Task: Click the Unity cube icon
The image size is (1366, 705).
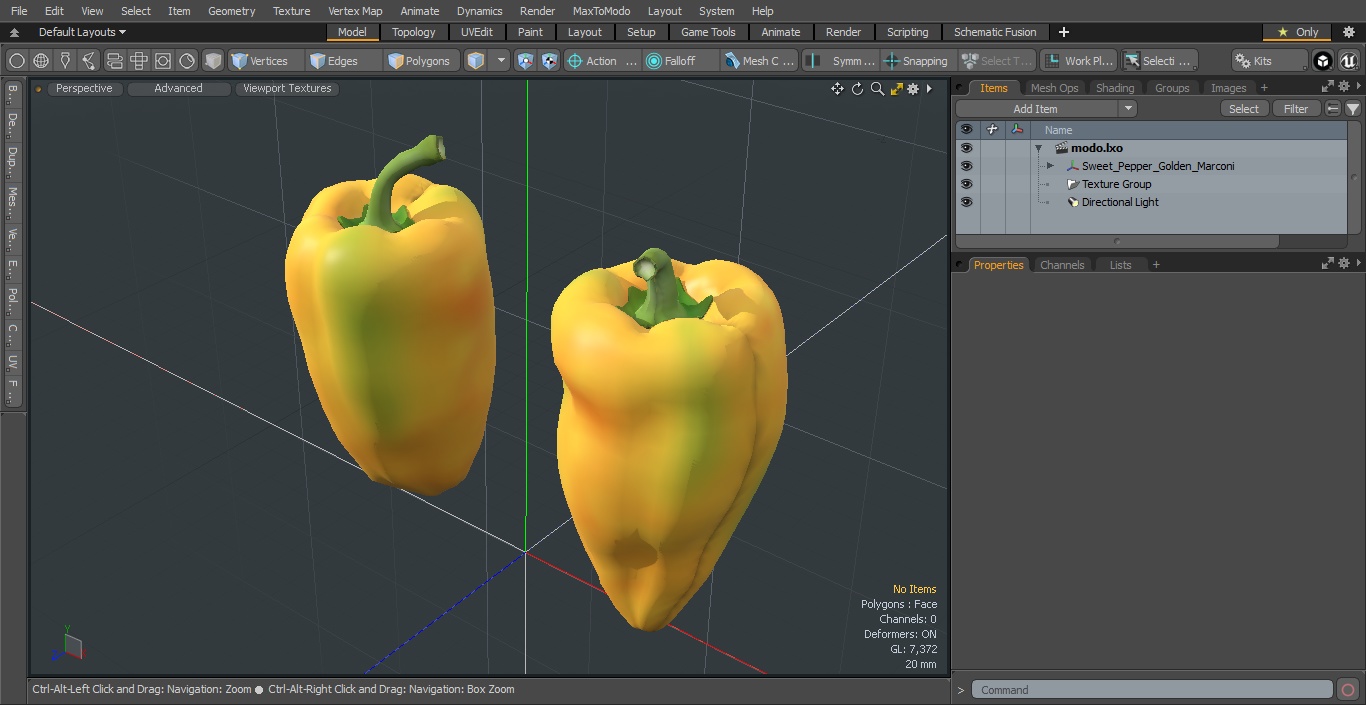Action: point(1323,61)
